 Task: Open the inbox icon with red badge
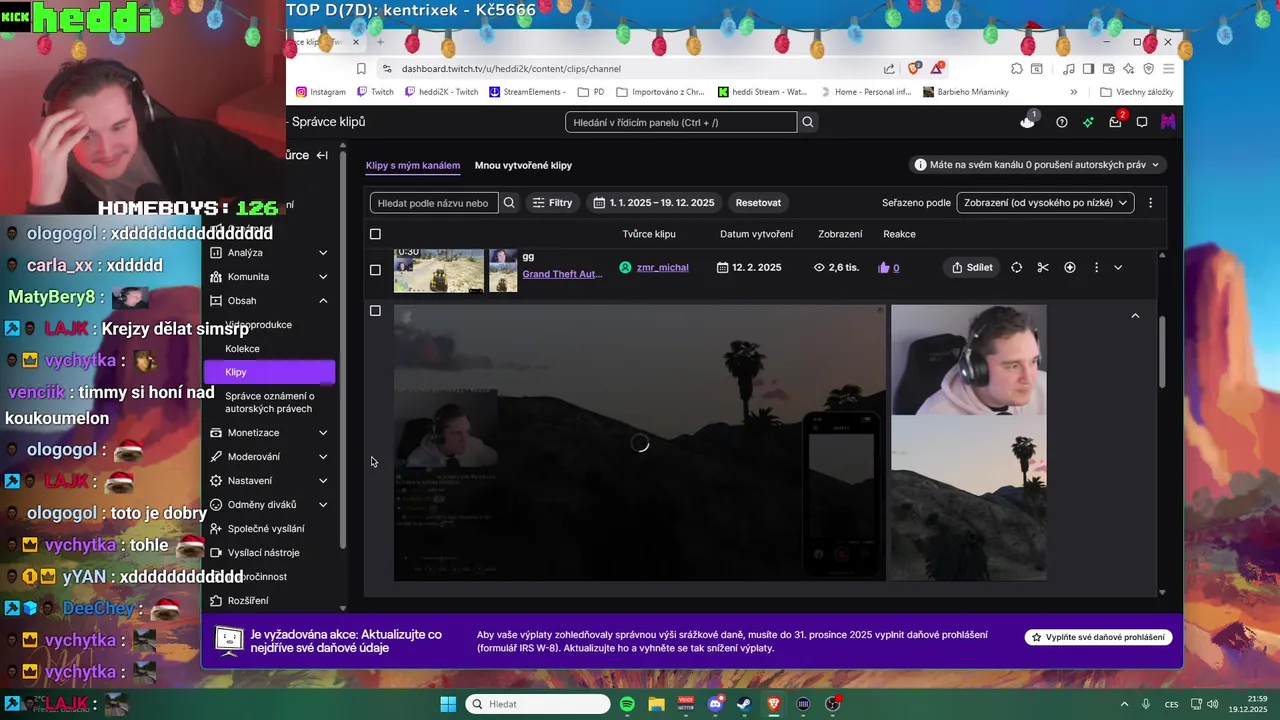[1116, 121]
